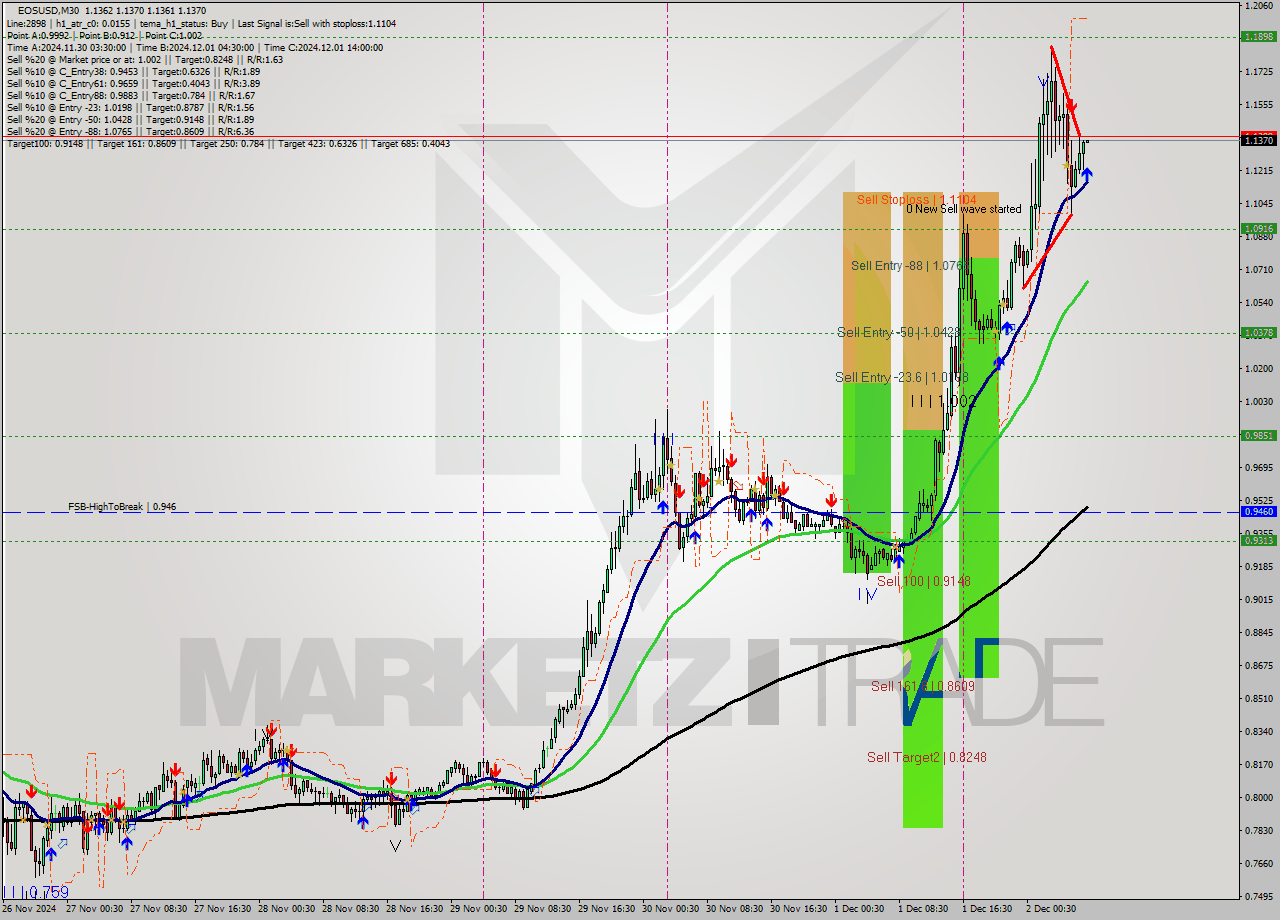Screen dimensions: 1280x920
Task: Click the 'Sell %10 @ C_Entry61: 0.9659' line
Action: [133, 83]
